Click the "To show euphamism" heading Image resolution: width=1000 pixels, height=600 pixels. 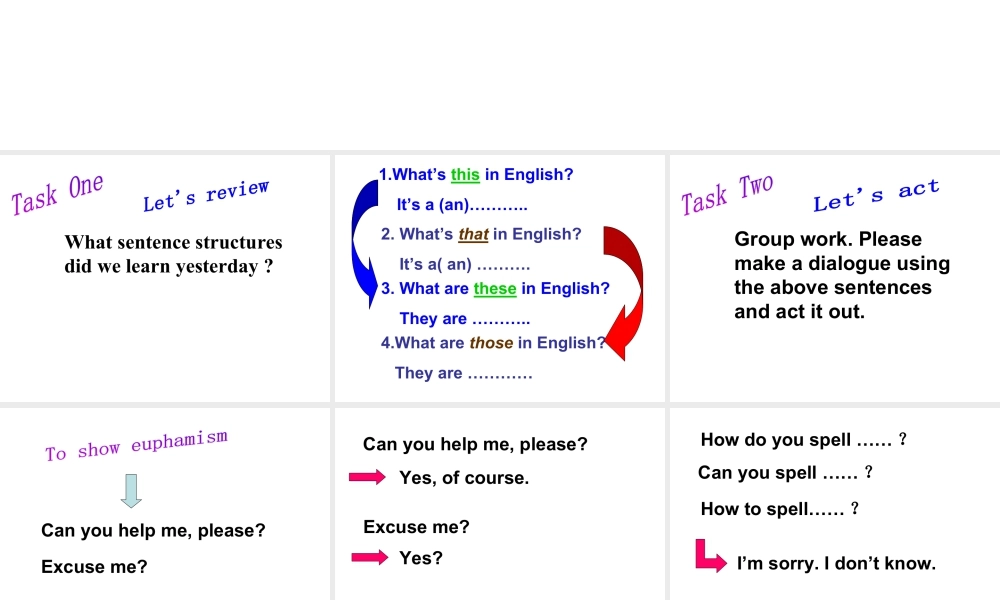click(136, 445)
